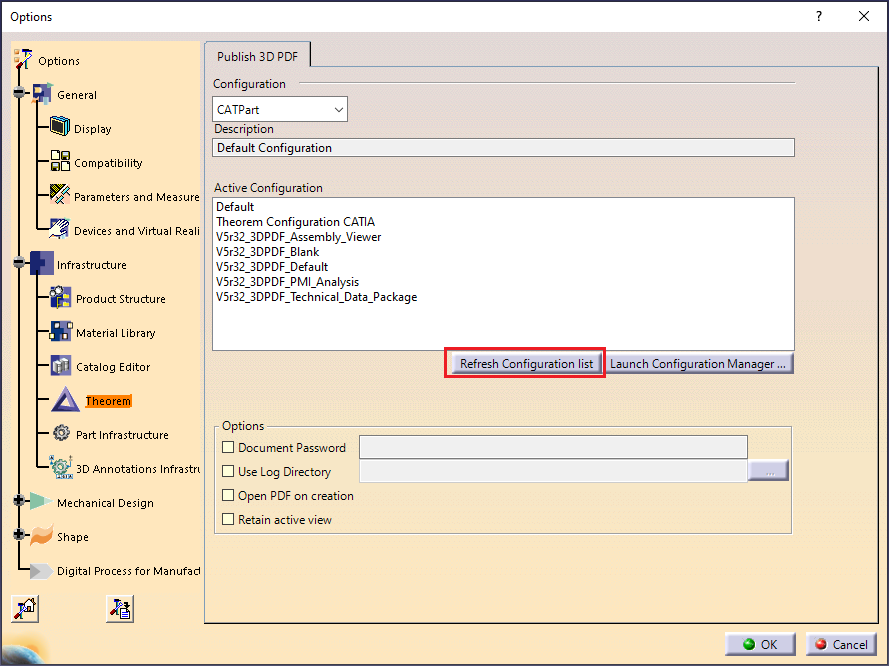Open 3D Annotations Infrastructure icon
This screenshot has height=666, width=889.
click(x=61, y=468)
